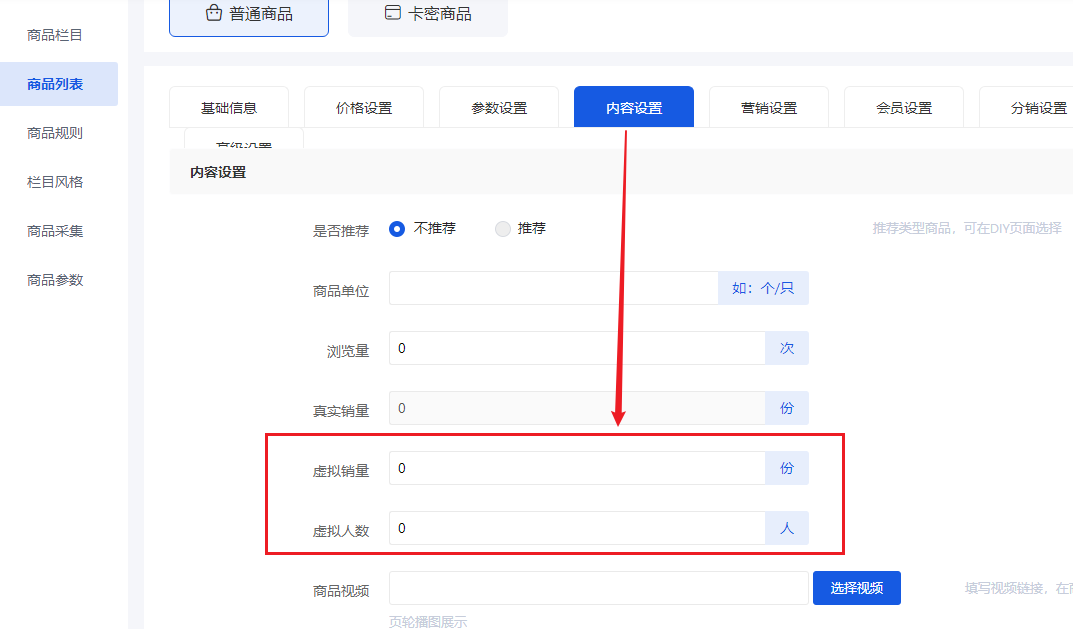Open 商品规则 in the sidebar
The height and width of the screenshot is (629, 1073).
pyautogui.click(x=55, y=133)
